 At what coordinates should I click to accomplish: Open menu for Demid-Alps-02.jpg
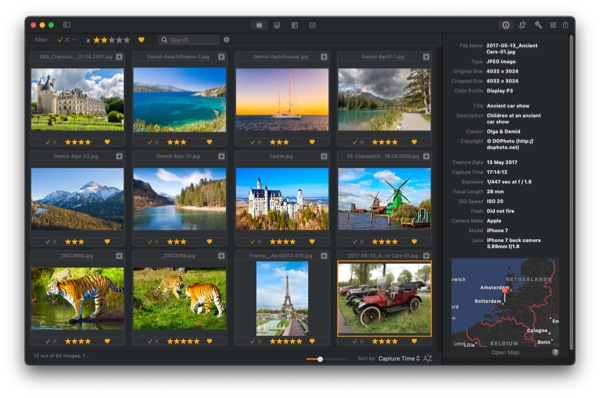tap(119, 156)
